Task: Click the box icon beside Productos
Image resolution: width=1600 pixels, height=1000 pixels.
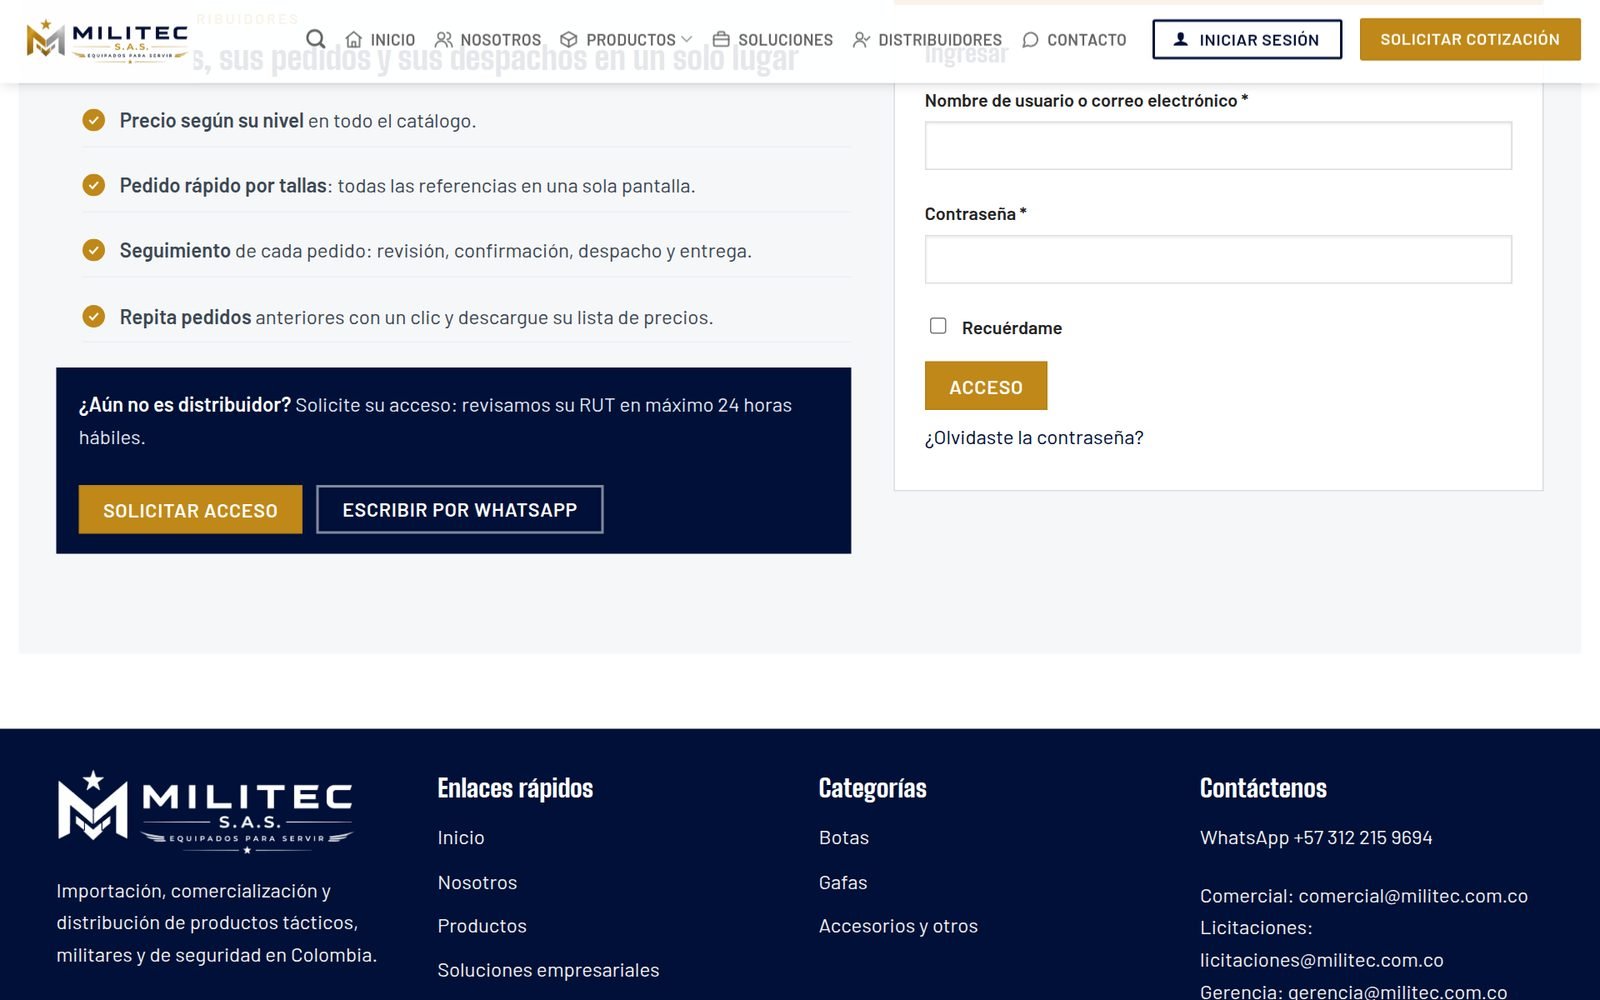Action: 569,39
